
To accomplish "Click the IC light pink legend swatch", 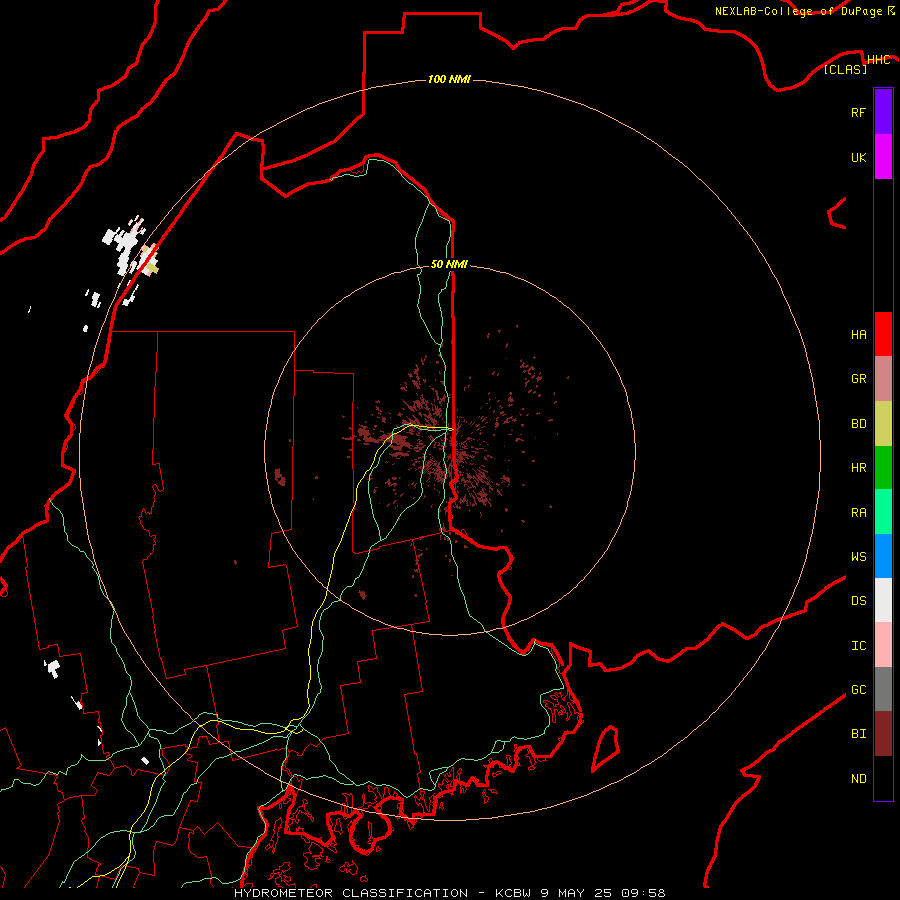I will coord(883,645).
